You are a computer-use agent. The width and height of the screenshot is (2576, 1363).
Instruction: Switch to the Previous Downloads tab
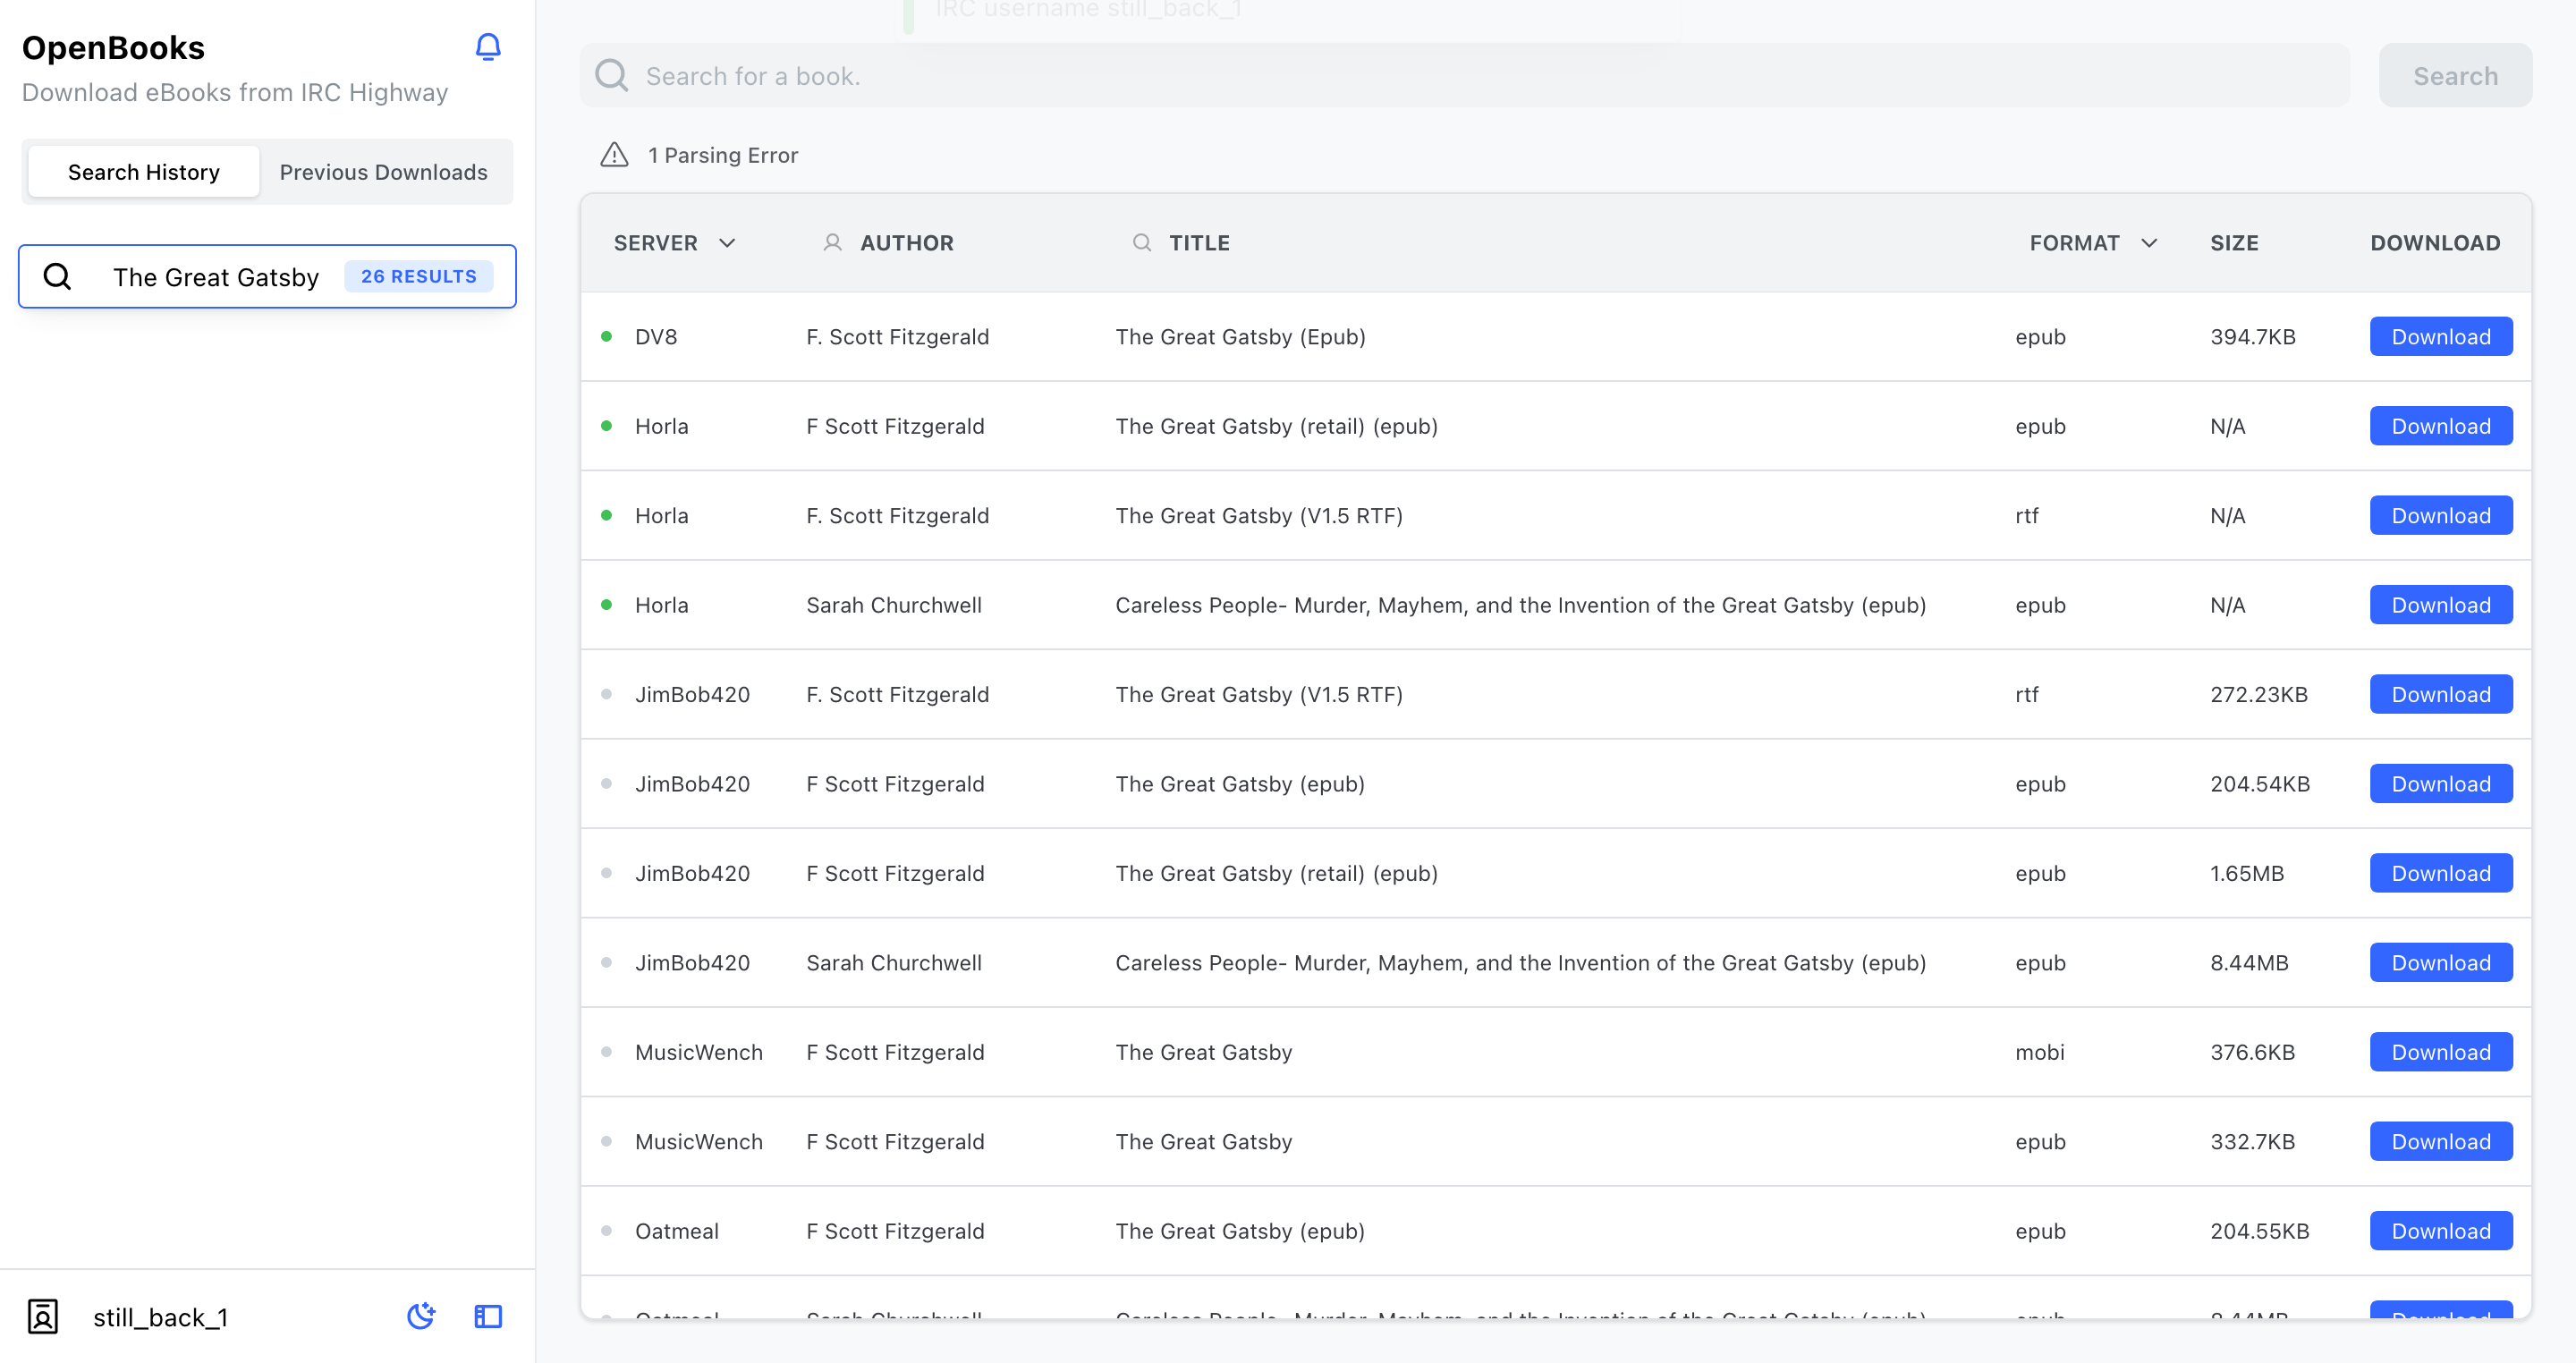click(x=383, y=171)
